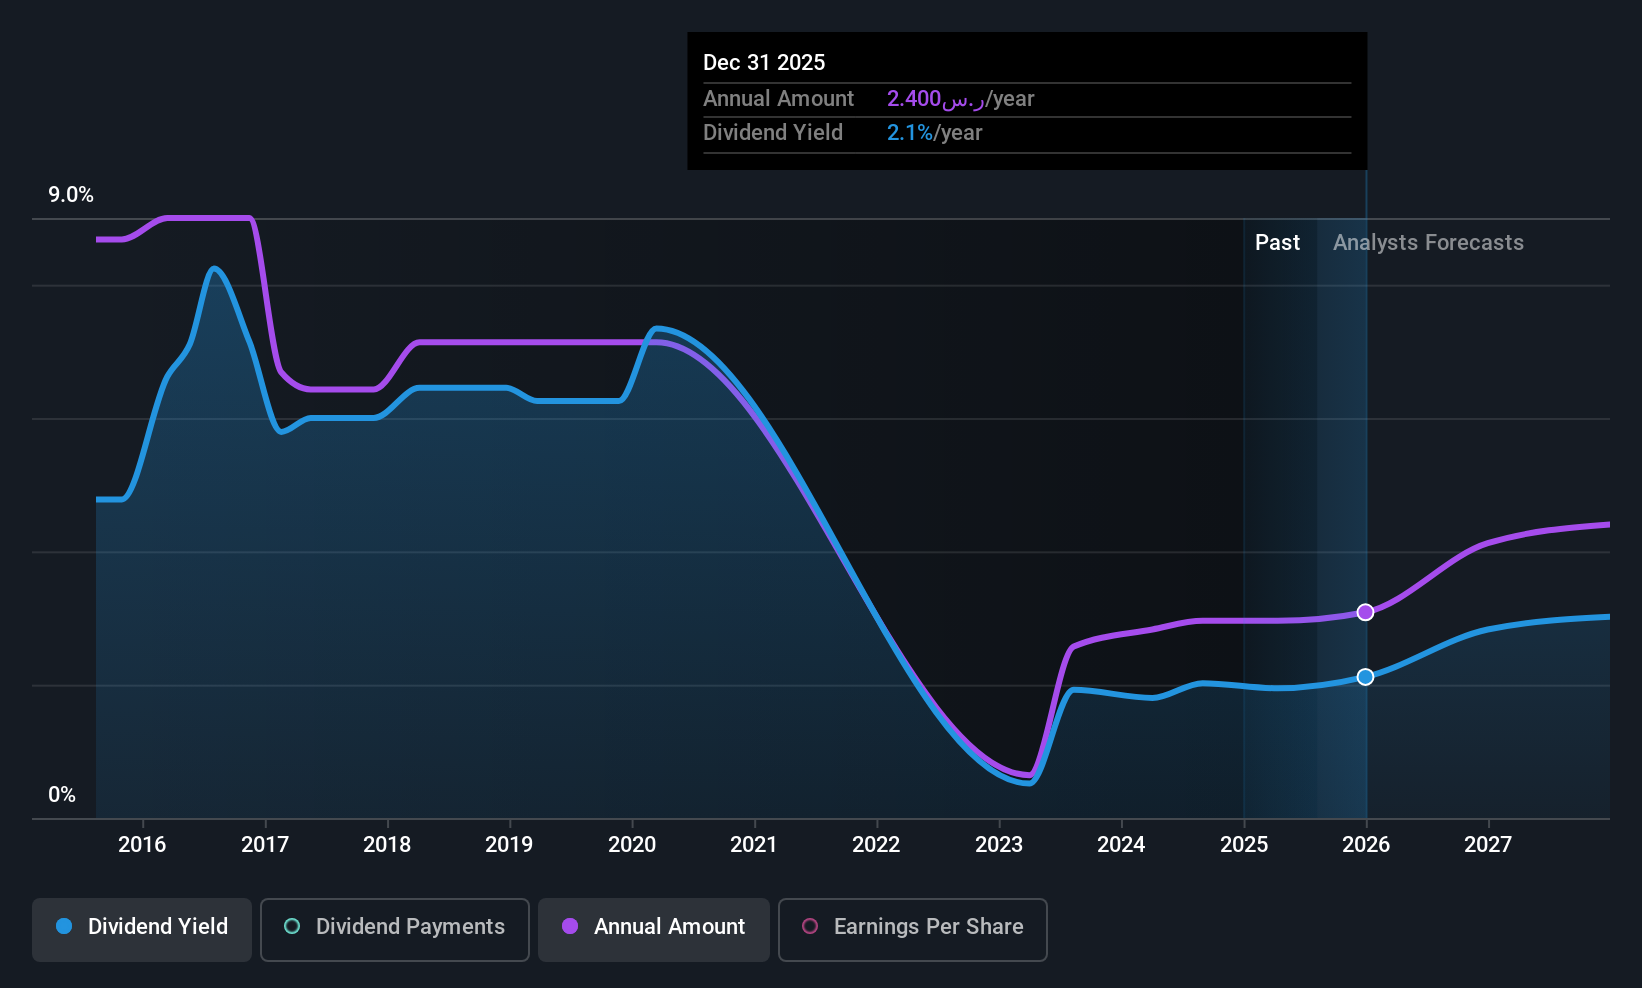
Task: Select the 2026 axis label
Action: pyautogui.click(x=1366, y=845)
